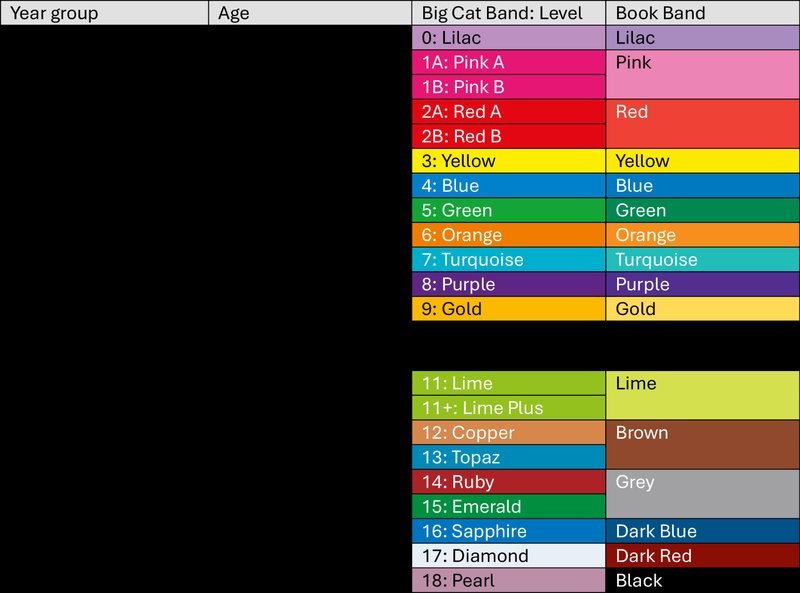Viewport: 800px width, 593px height.
Task: Select the Big Cat Band: Level header
Action: pos(509,13)
